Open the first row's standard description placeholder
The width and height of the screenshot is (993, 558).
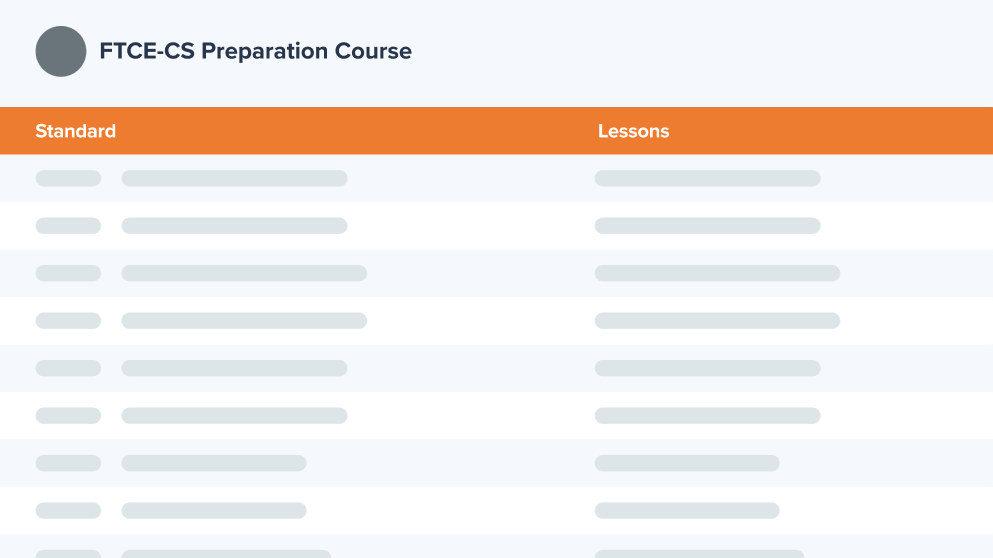pyautogui.click(x=234, y=178)
